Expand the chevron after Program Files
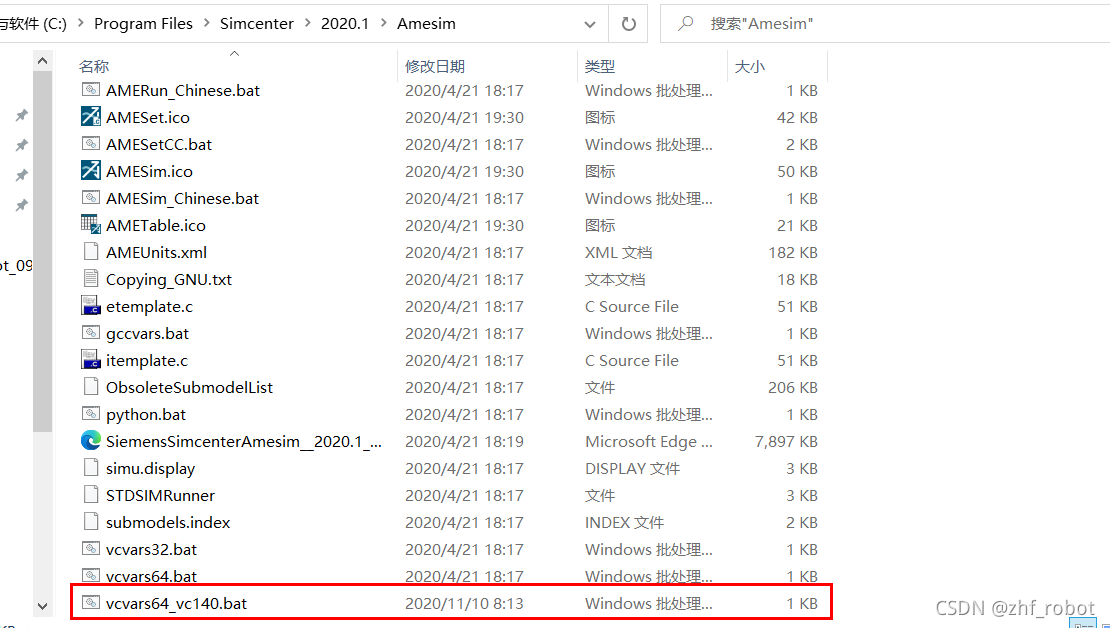 tap(207, 23)
